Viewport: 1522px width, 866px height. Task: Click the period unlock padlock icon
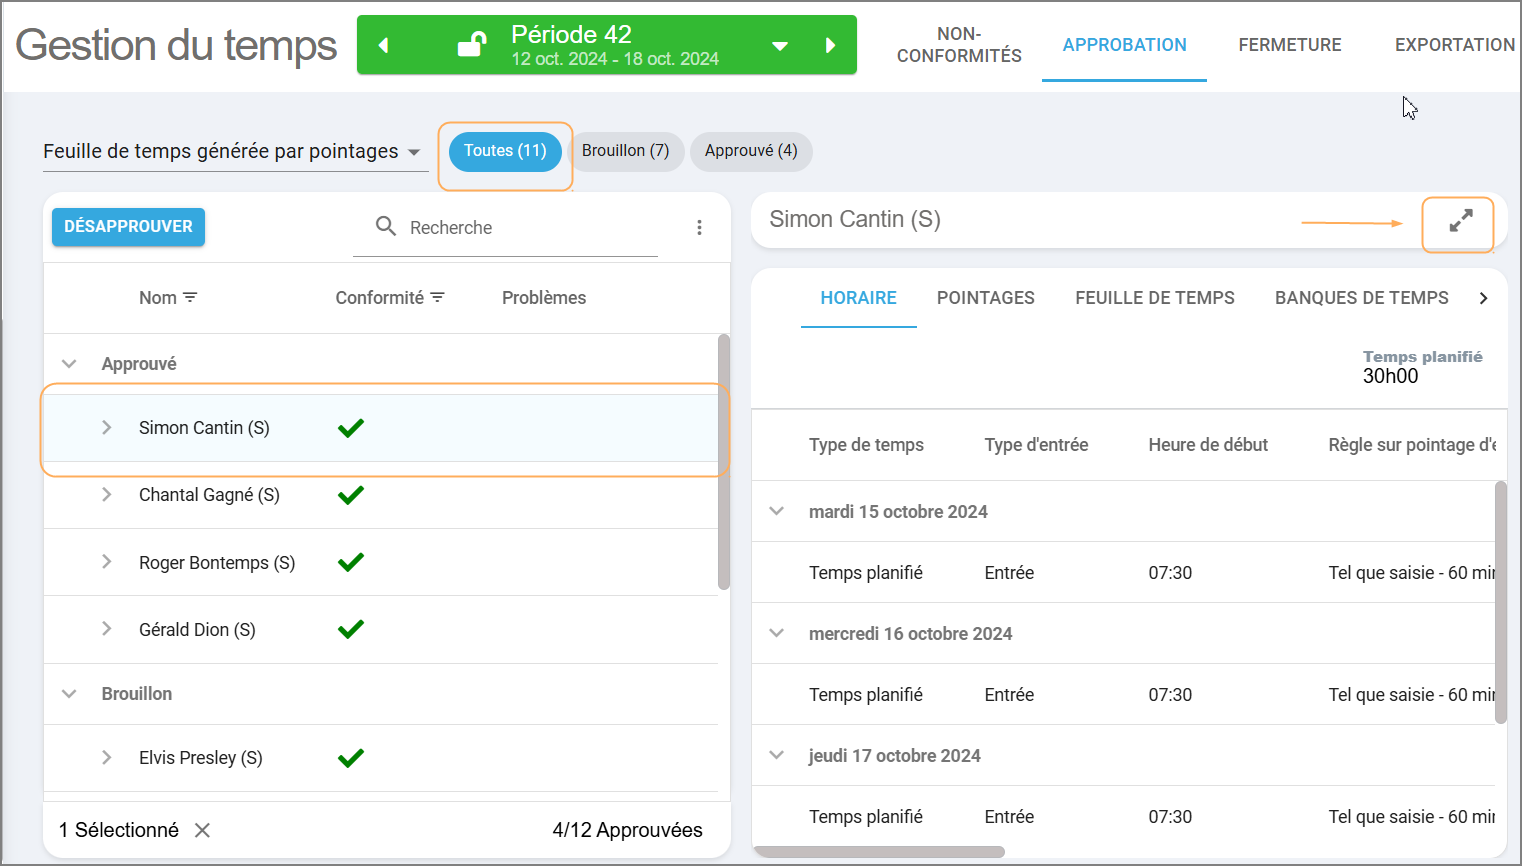tap(471, 45)
